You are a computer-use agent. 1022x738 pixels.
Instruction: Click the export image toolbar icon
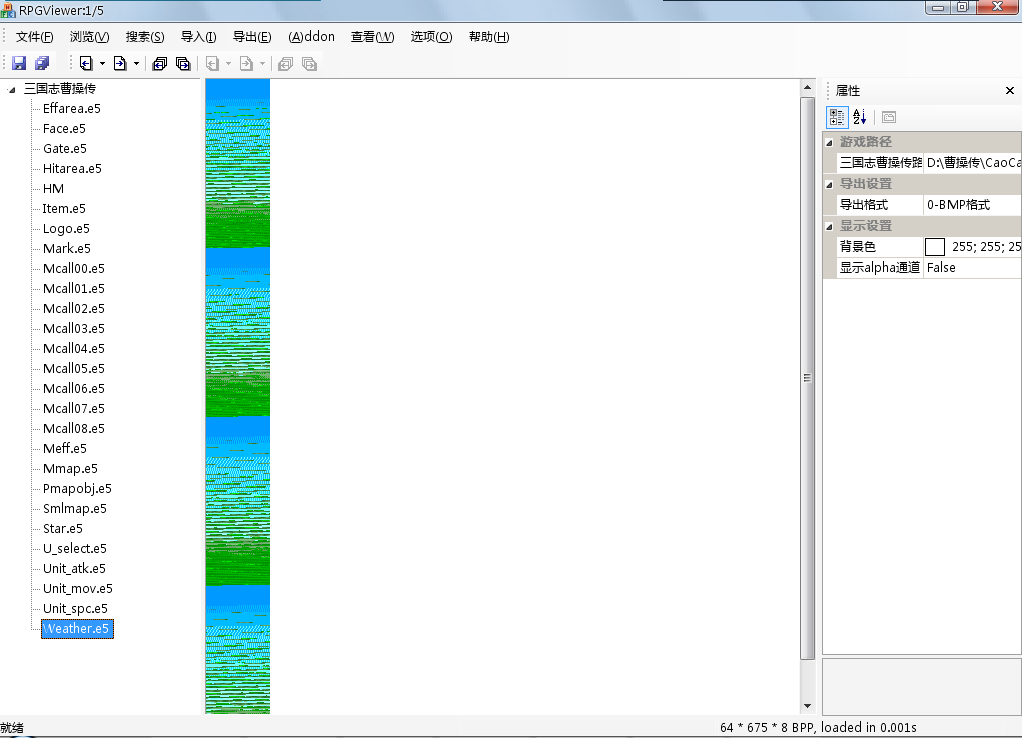120,64
